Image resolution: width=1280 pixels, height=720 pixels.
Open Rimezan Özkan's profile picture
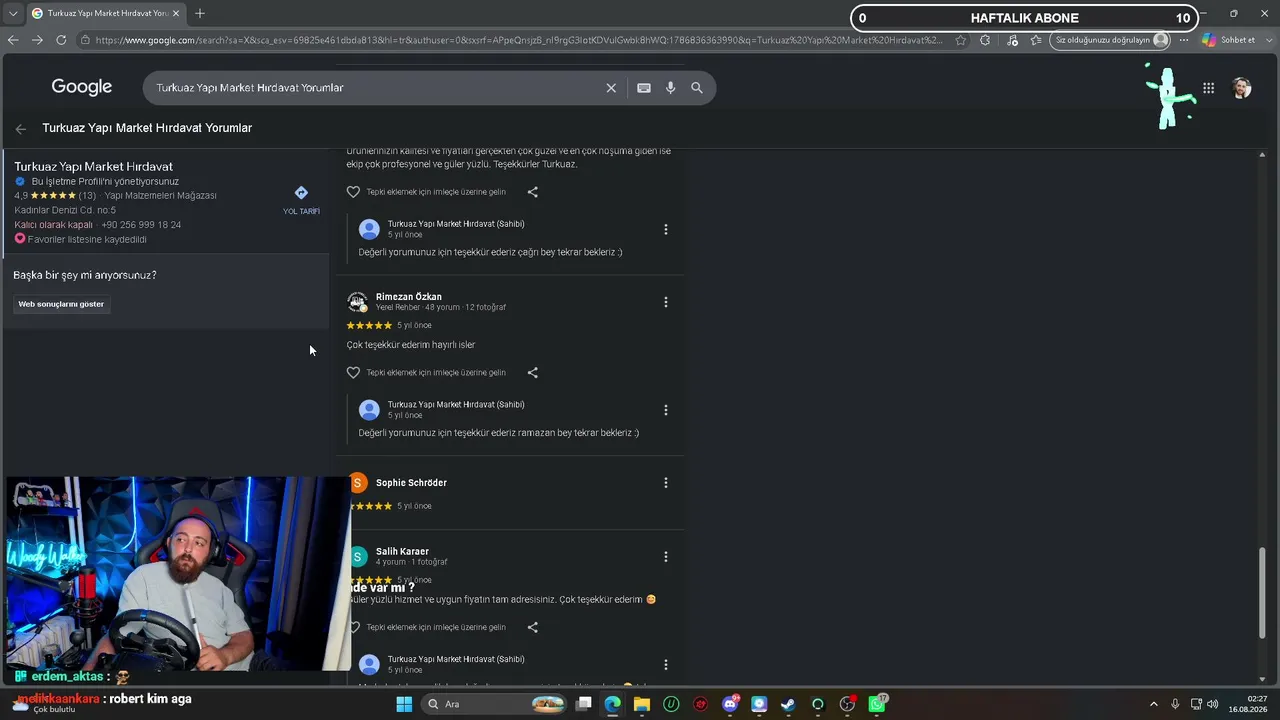357,301
